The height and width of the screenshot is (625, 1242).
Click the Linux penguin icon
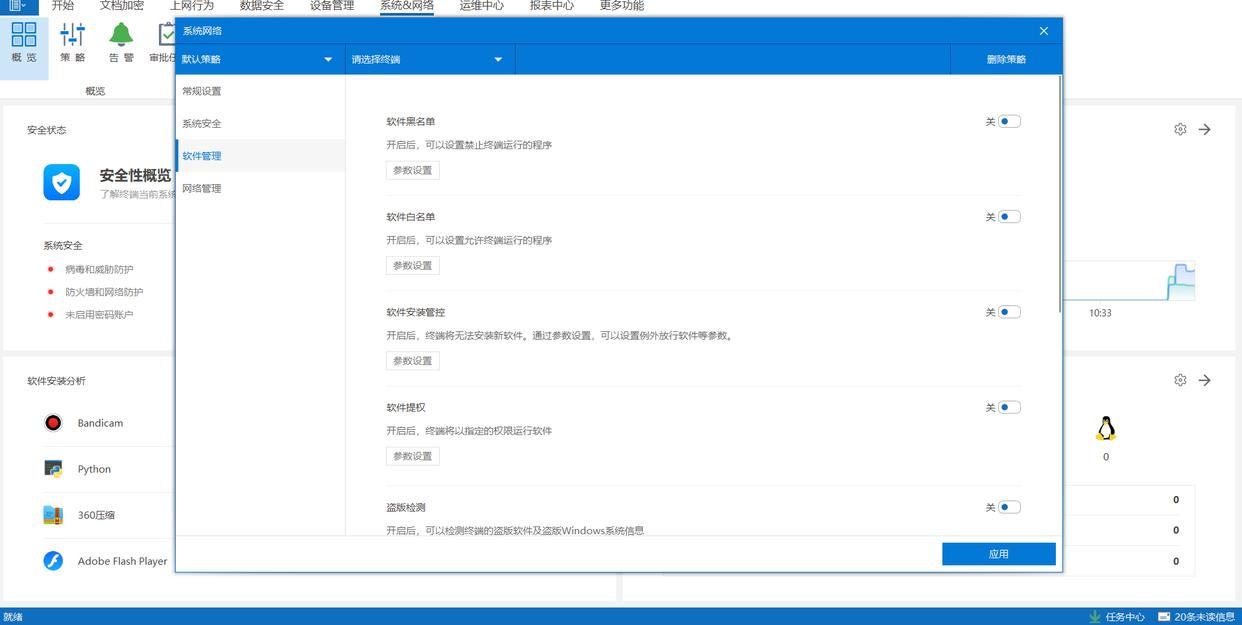click(x=1105, y=430)
